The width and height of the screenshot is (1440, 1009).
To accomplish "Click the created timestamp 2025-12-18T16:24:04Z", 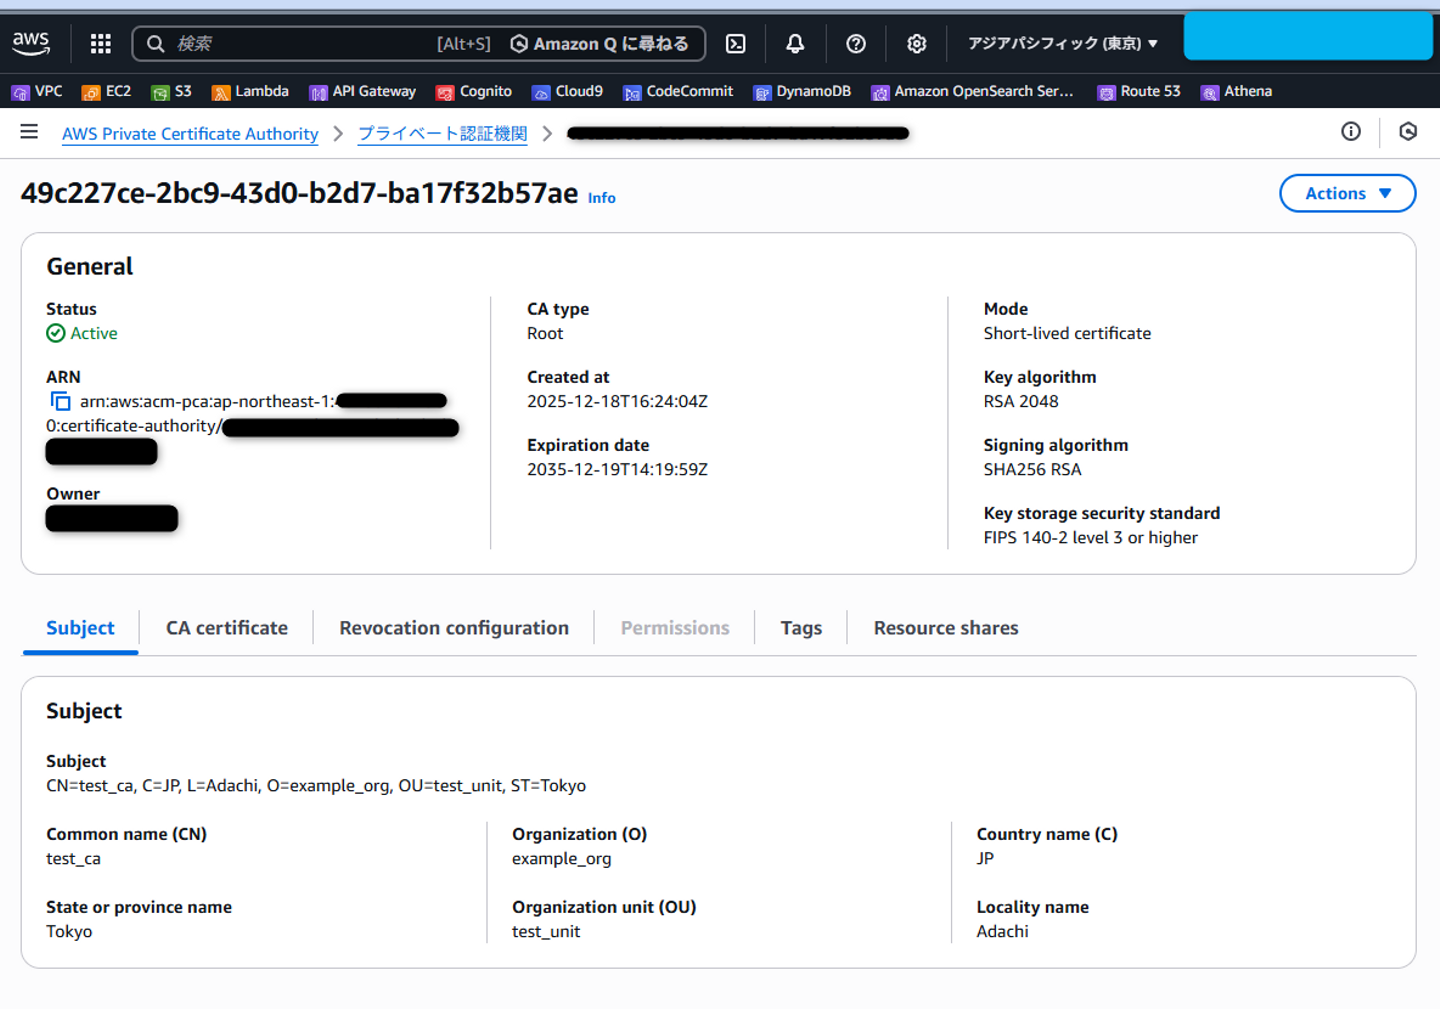I will click(617, 401).
